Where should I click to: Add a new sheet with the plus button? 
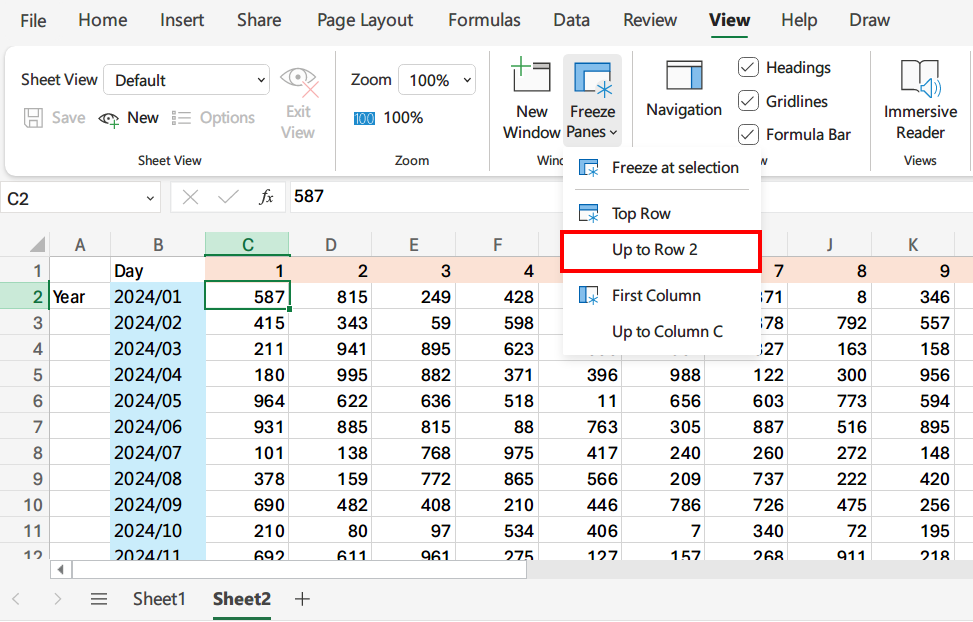(301, 599)
